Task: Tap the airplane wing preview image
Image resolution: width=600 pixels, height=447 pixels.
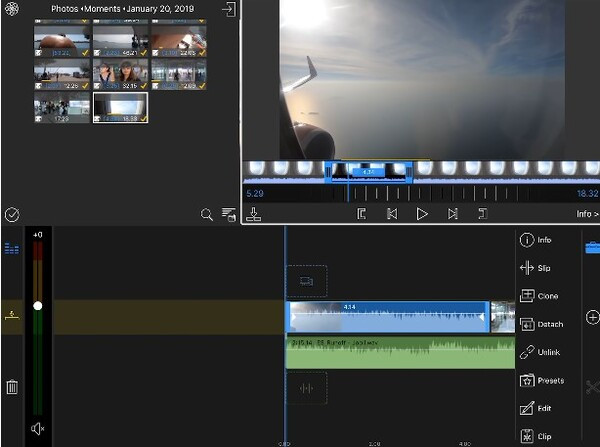Action: (422, 79)
